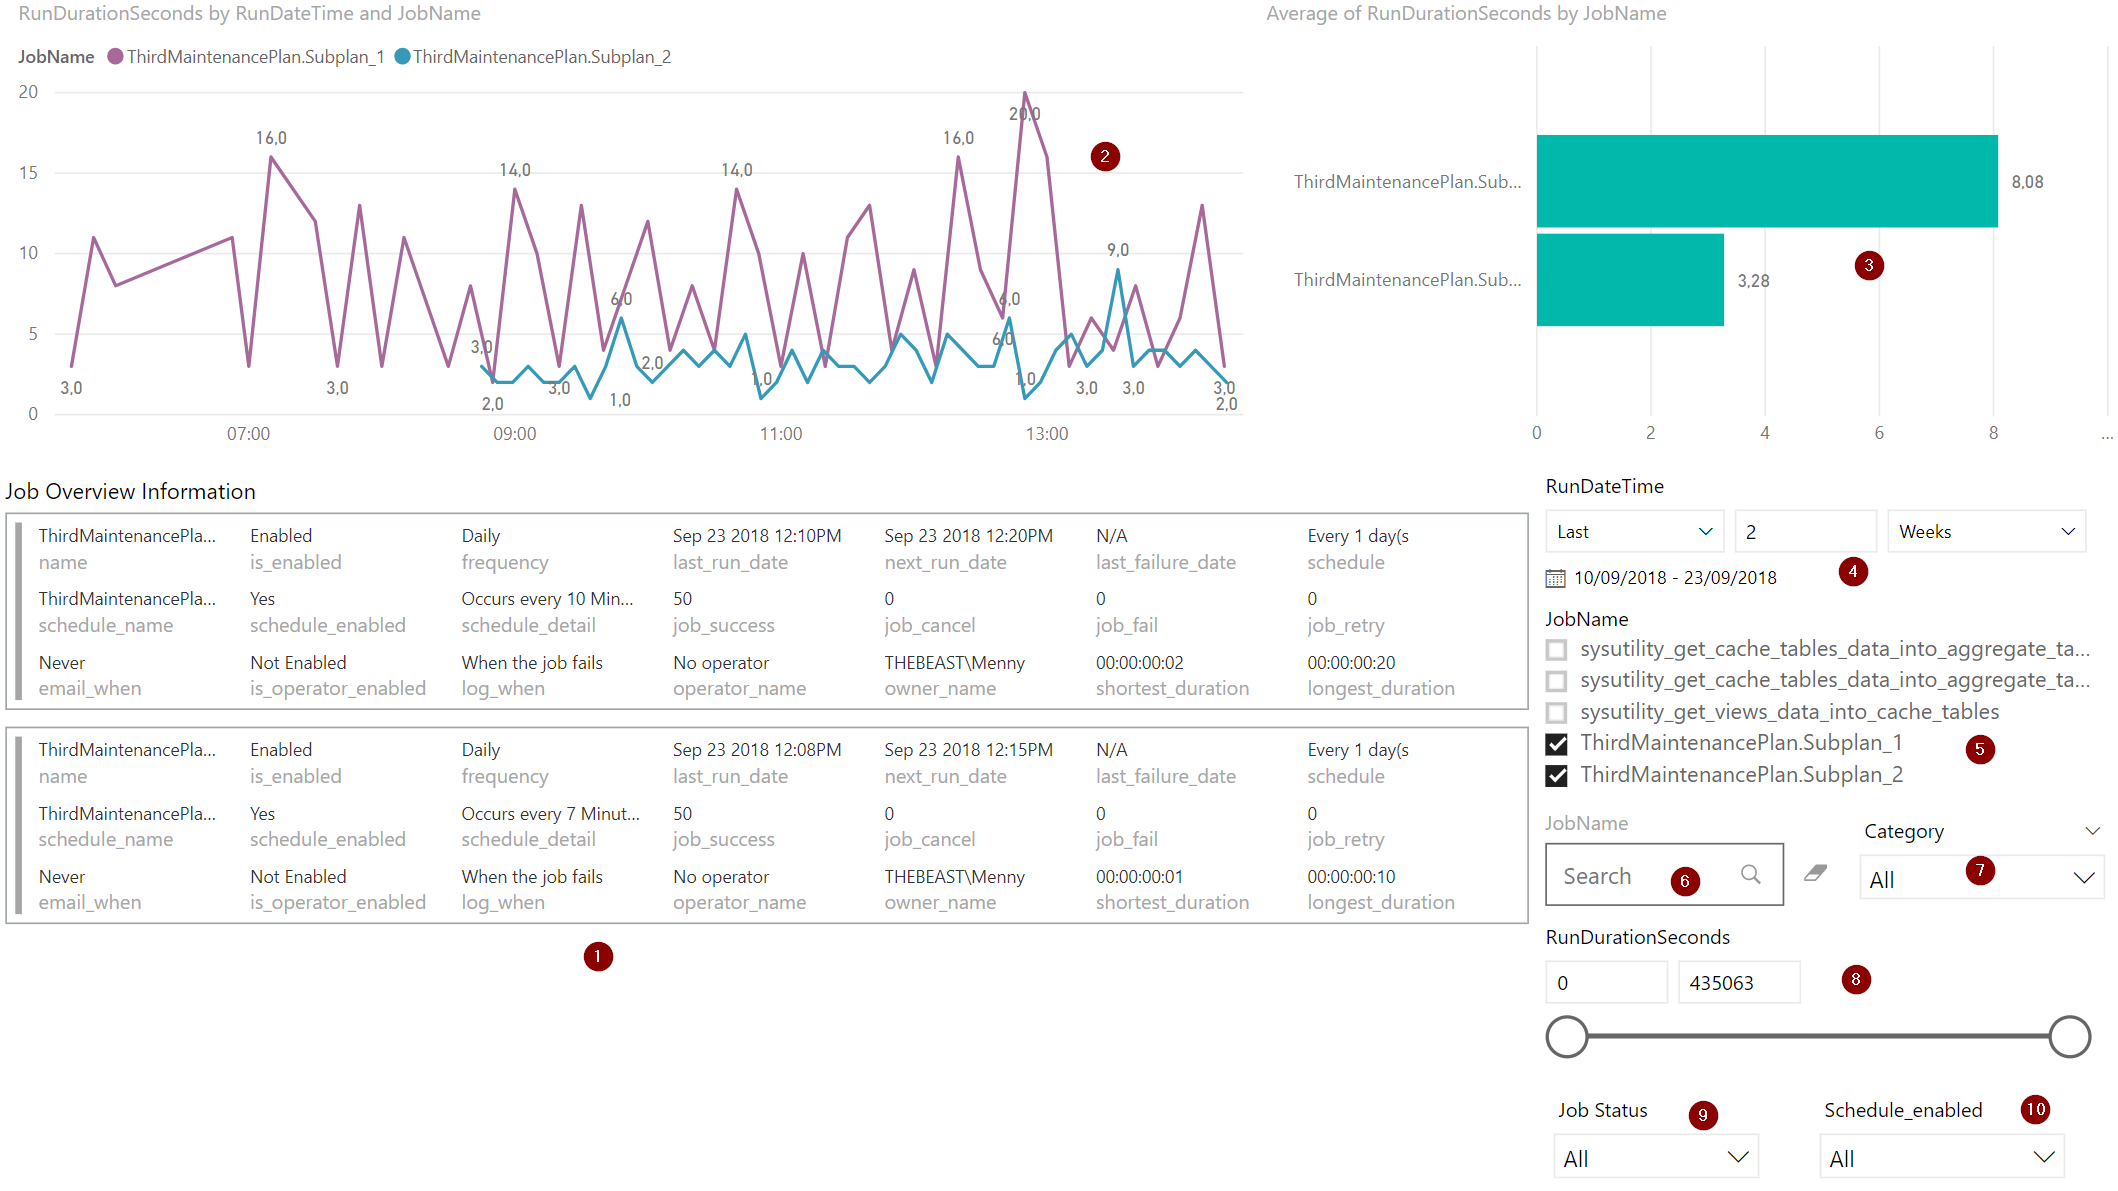Click the red numbered marker 3
Image resolution: width=2118 pixels, height=1191 pixels.
[1868, 265]
